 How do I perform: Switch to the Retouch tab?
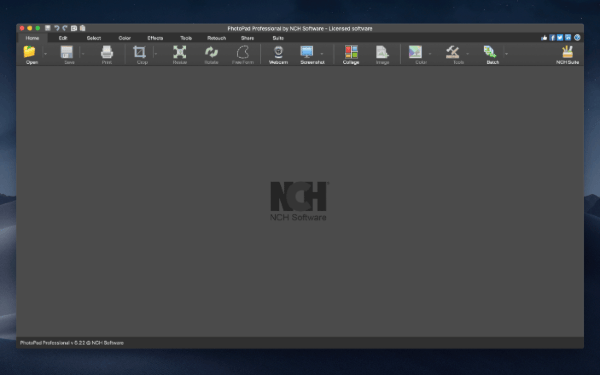point(216,38)
